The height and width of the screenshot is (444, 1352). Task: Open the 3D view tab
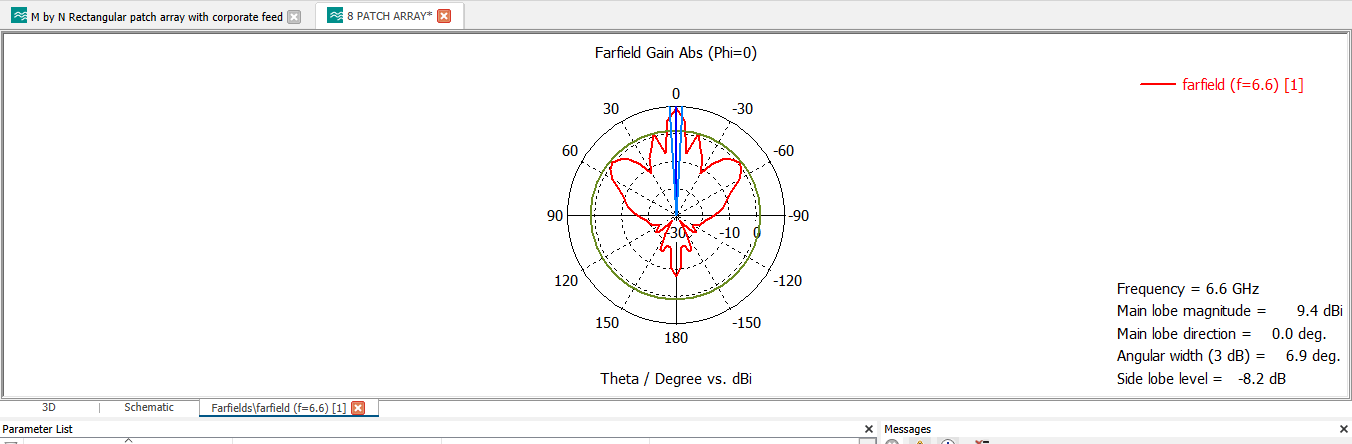click(x=48, y=408)
